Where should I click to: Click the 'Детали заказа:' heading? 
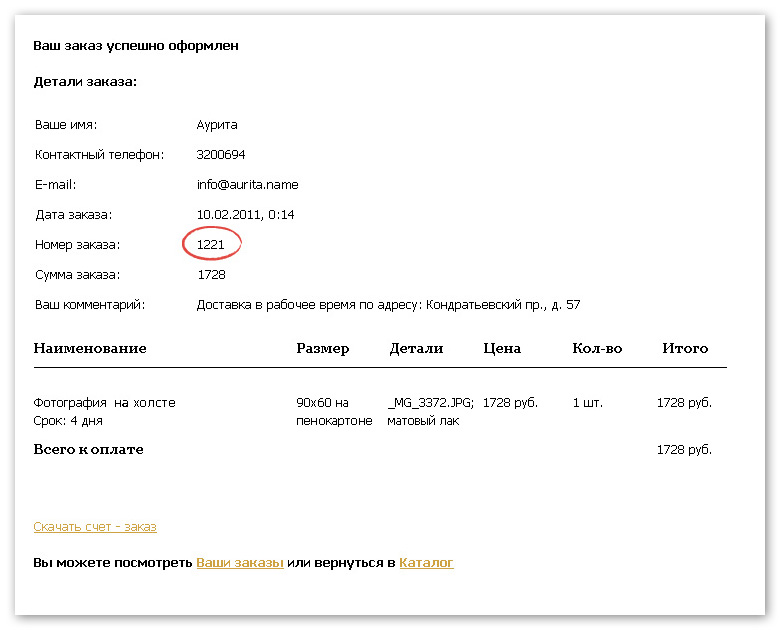tap(85, 82)
